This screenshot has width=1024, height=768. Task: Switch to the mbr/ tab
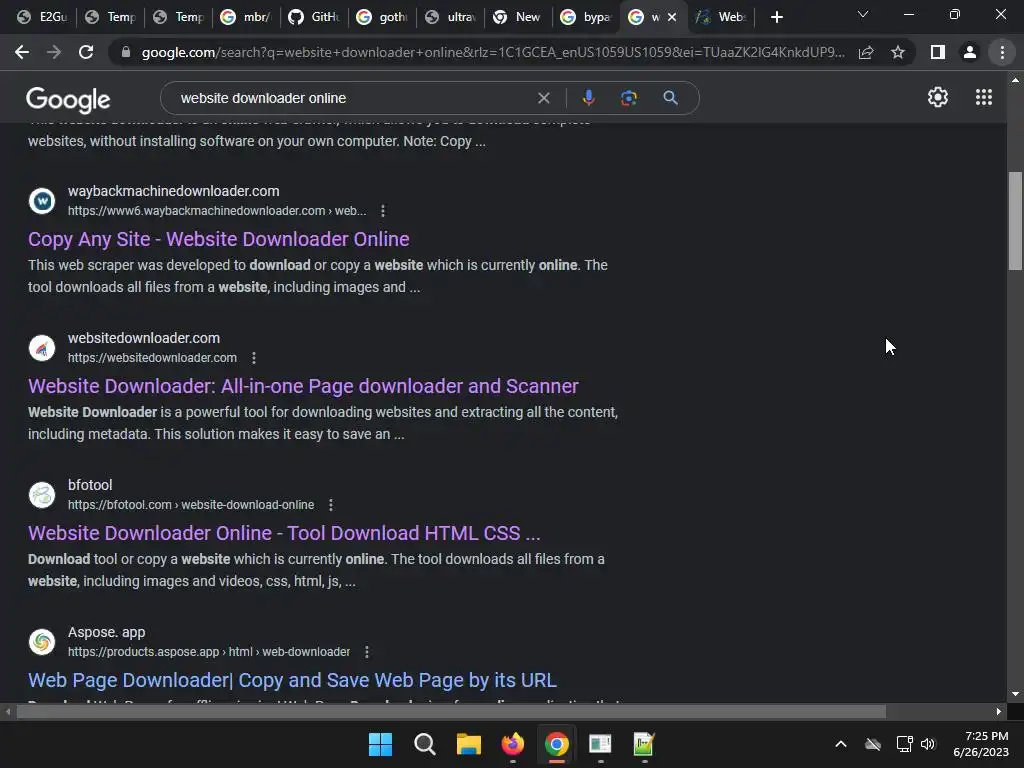[x=246, y=17]
